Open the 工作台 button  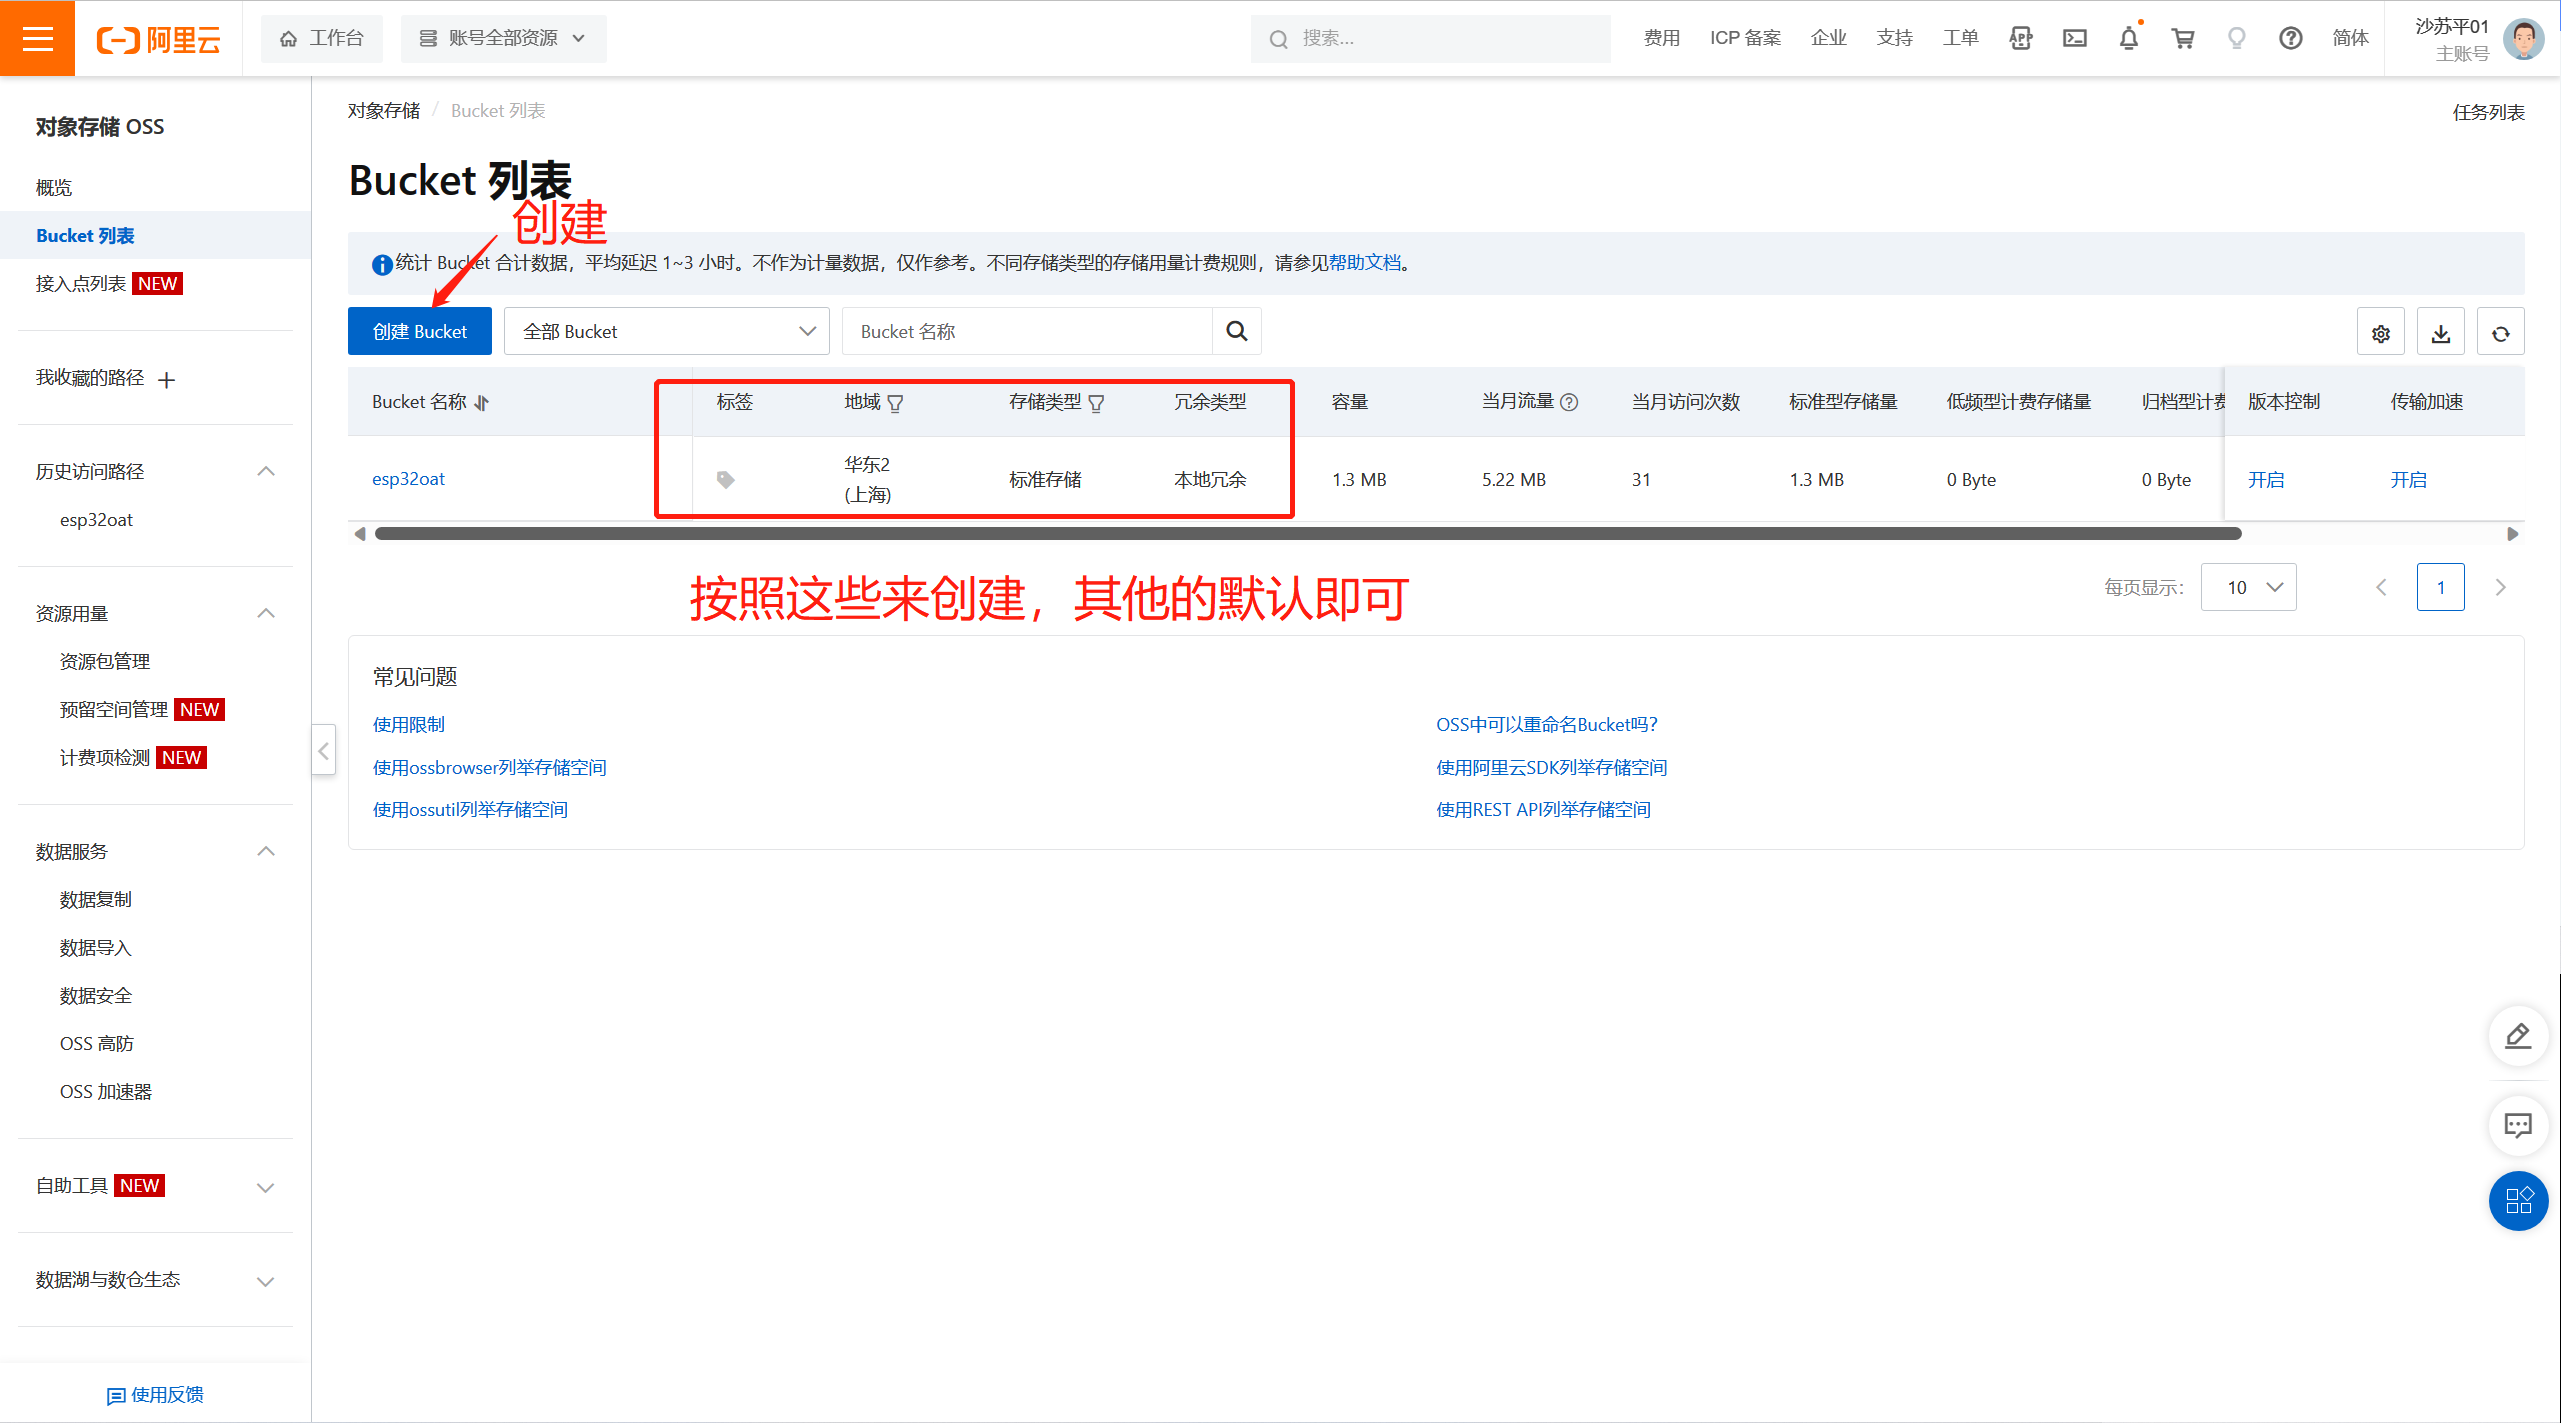pos(322,38)
